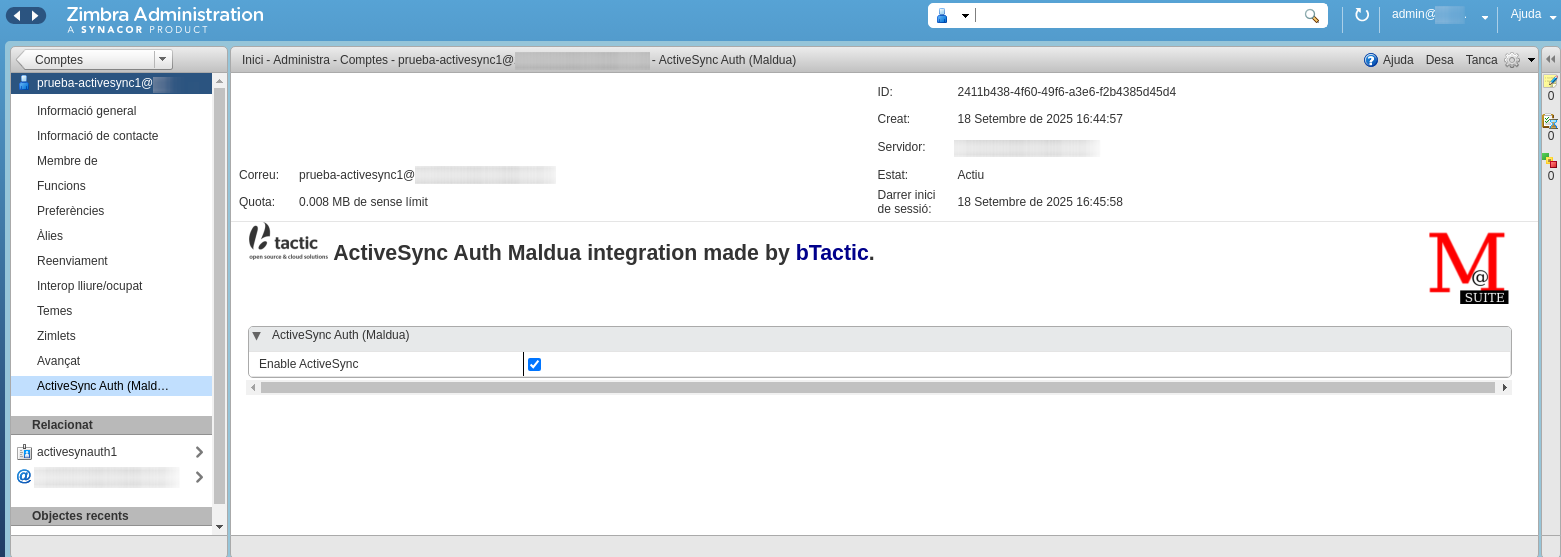Click the bTactic logo image
This screenshot has height=557, width=1561.
tap(288, 243)
